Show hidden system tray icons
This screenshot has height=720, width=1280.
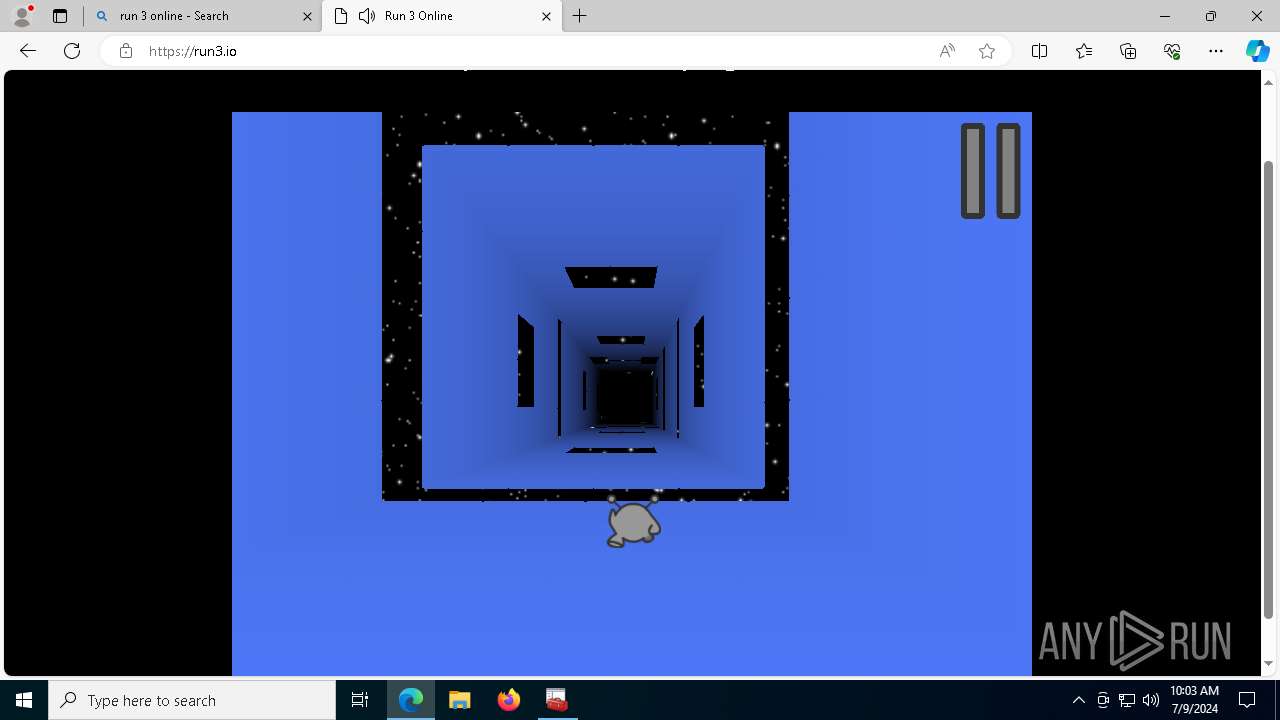click(x=1078, y=700)
